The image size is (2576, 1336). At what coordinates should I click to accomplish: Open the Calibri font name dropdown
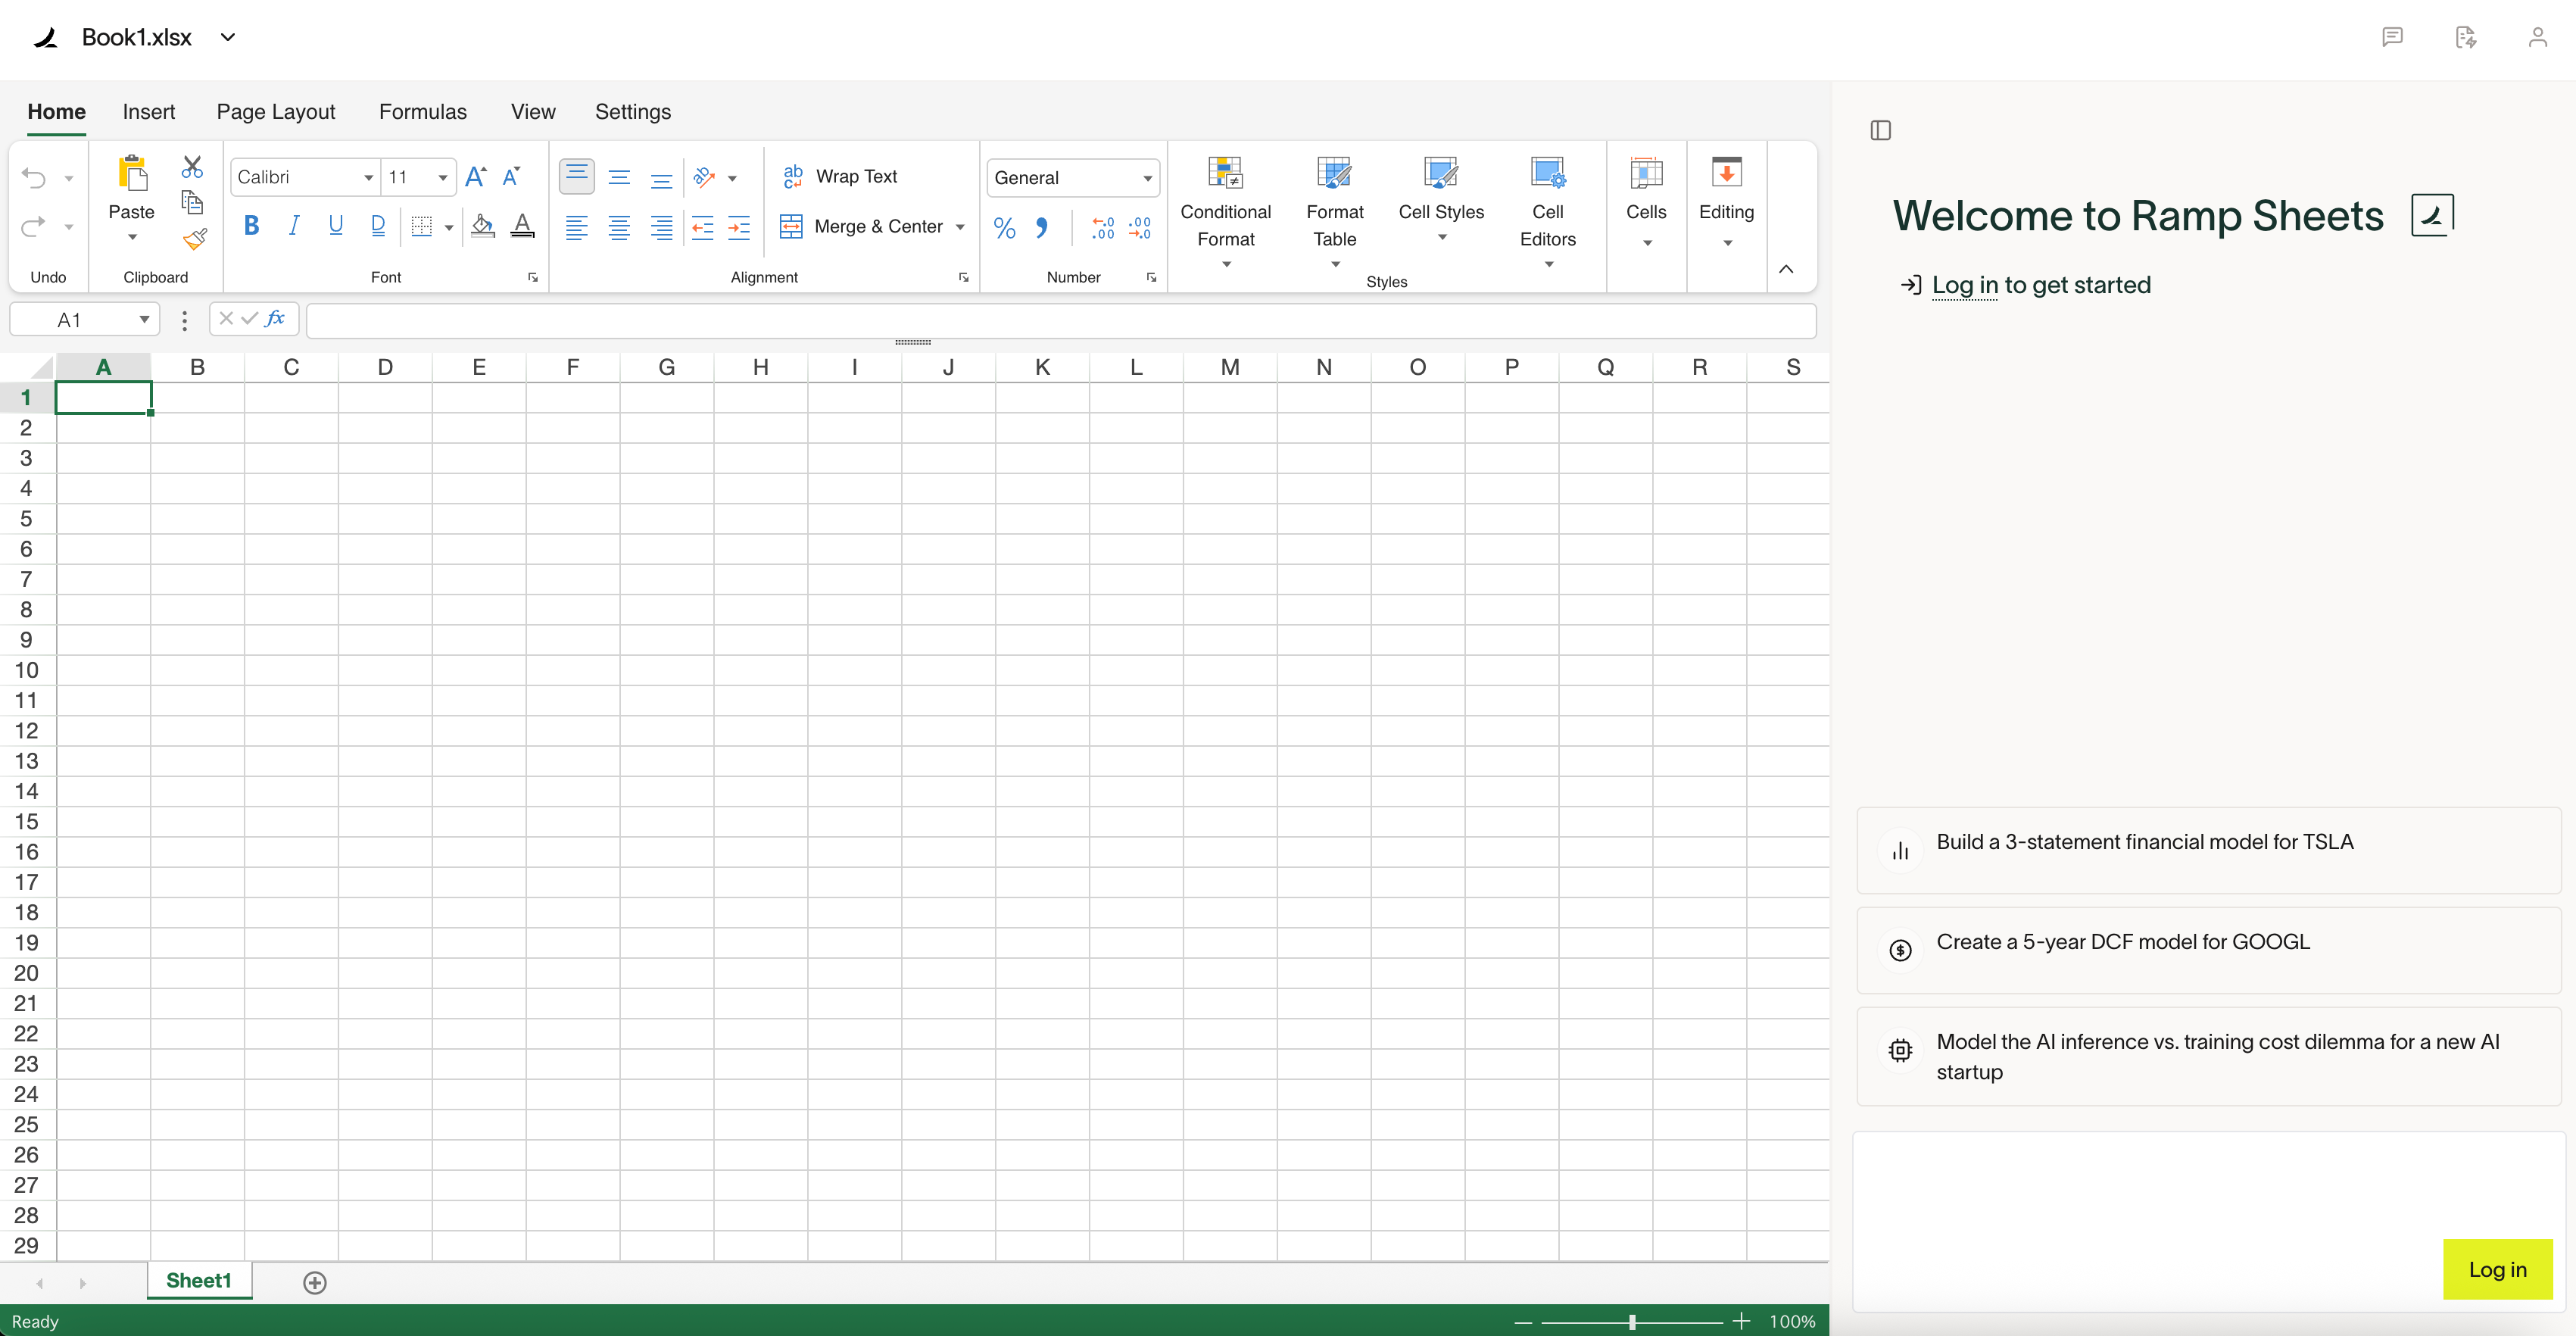tap(368, 178)
